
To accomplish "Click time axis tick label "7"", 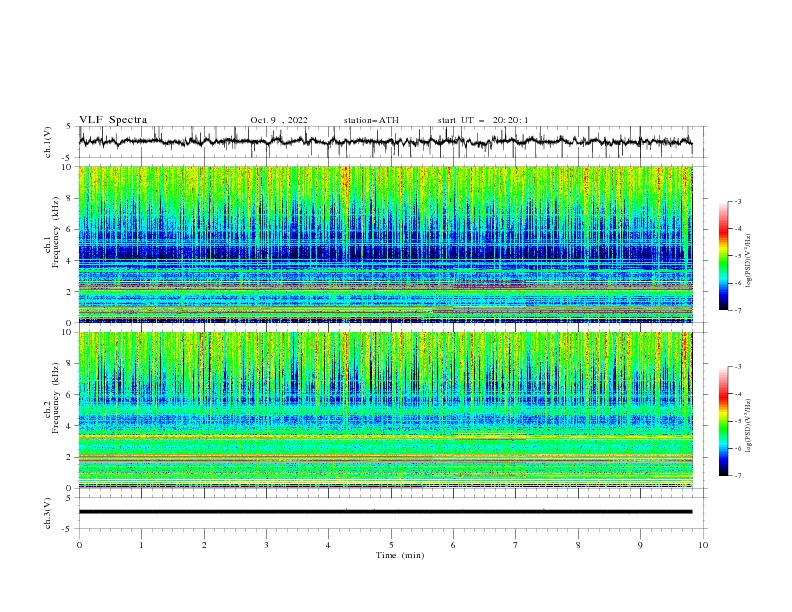I will 516,545.
